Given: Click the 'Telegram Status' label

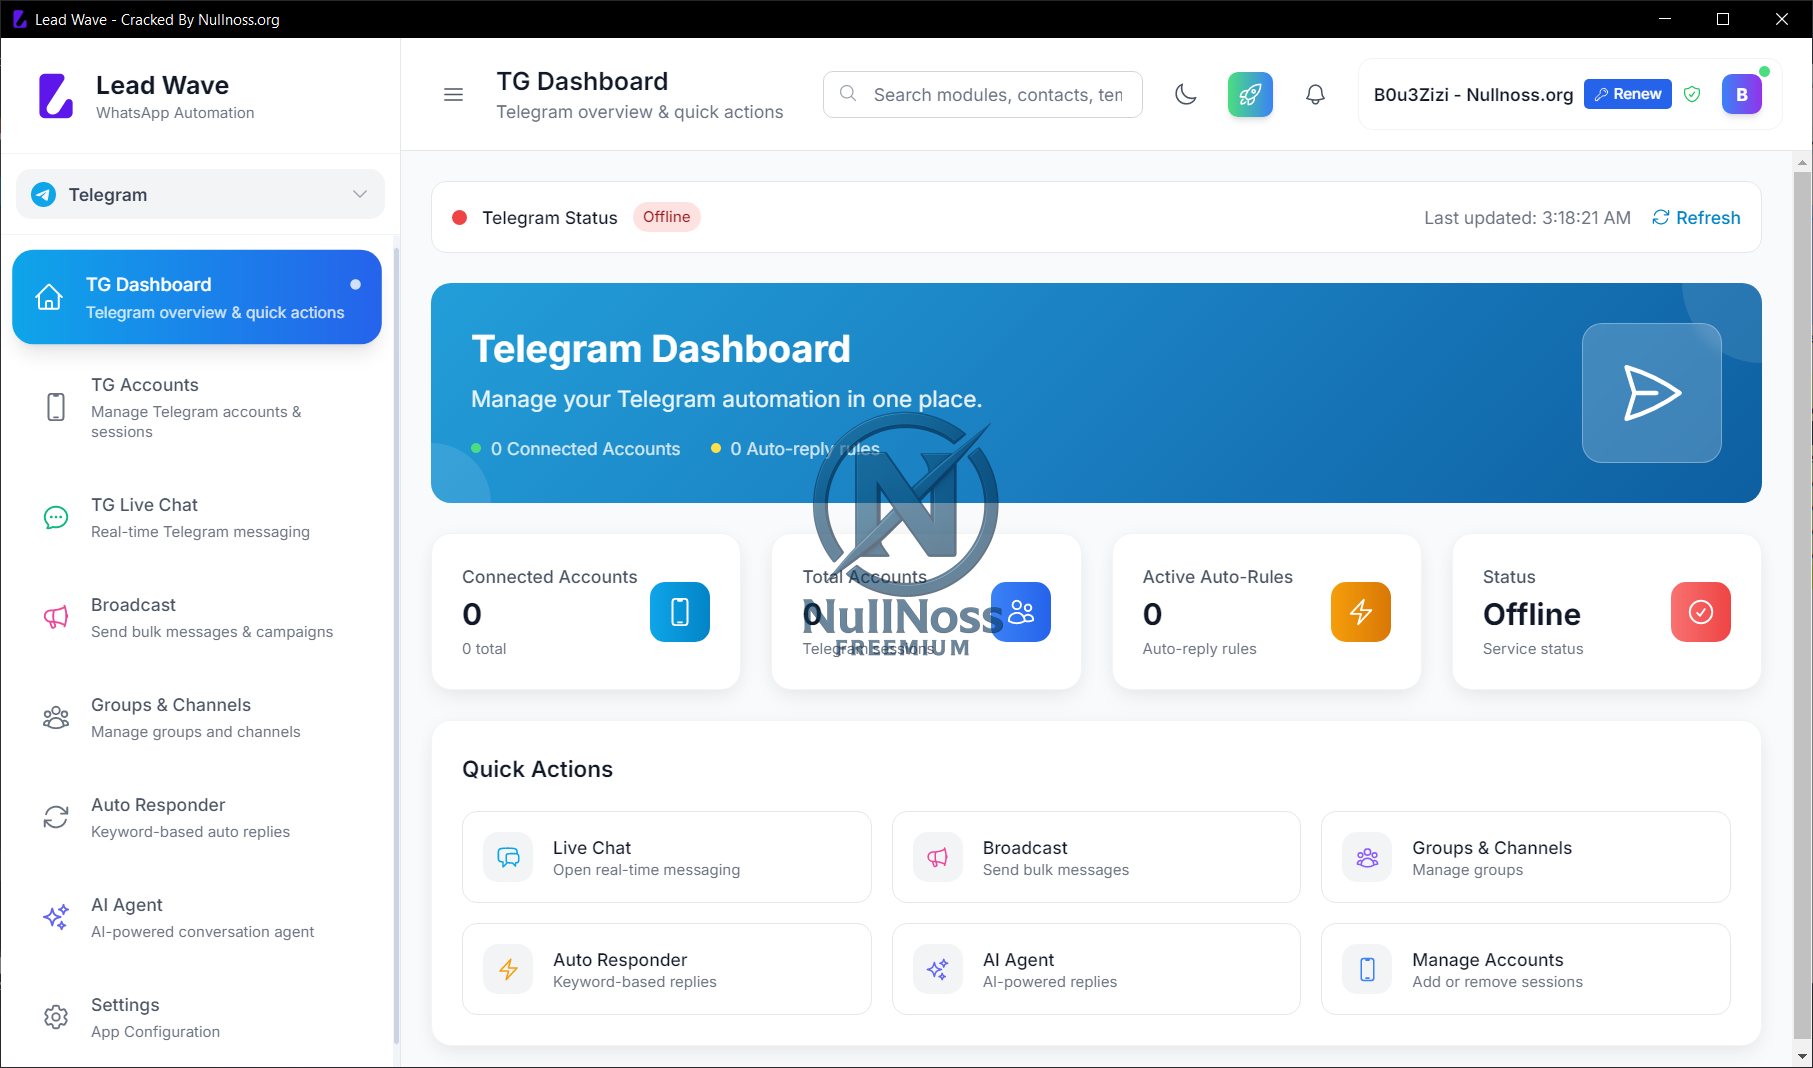Looking at the screenshot, I should pyautogui.click(x=550, y=218).
